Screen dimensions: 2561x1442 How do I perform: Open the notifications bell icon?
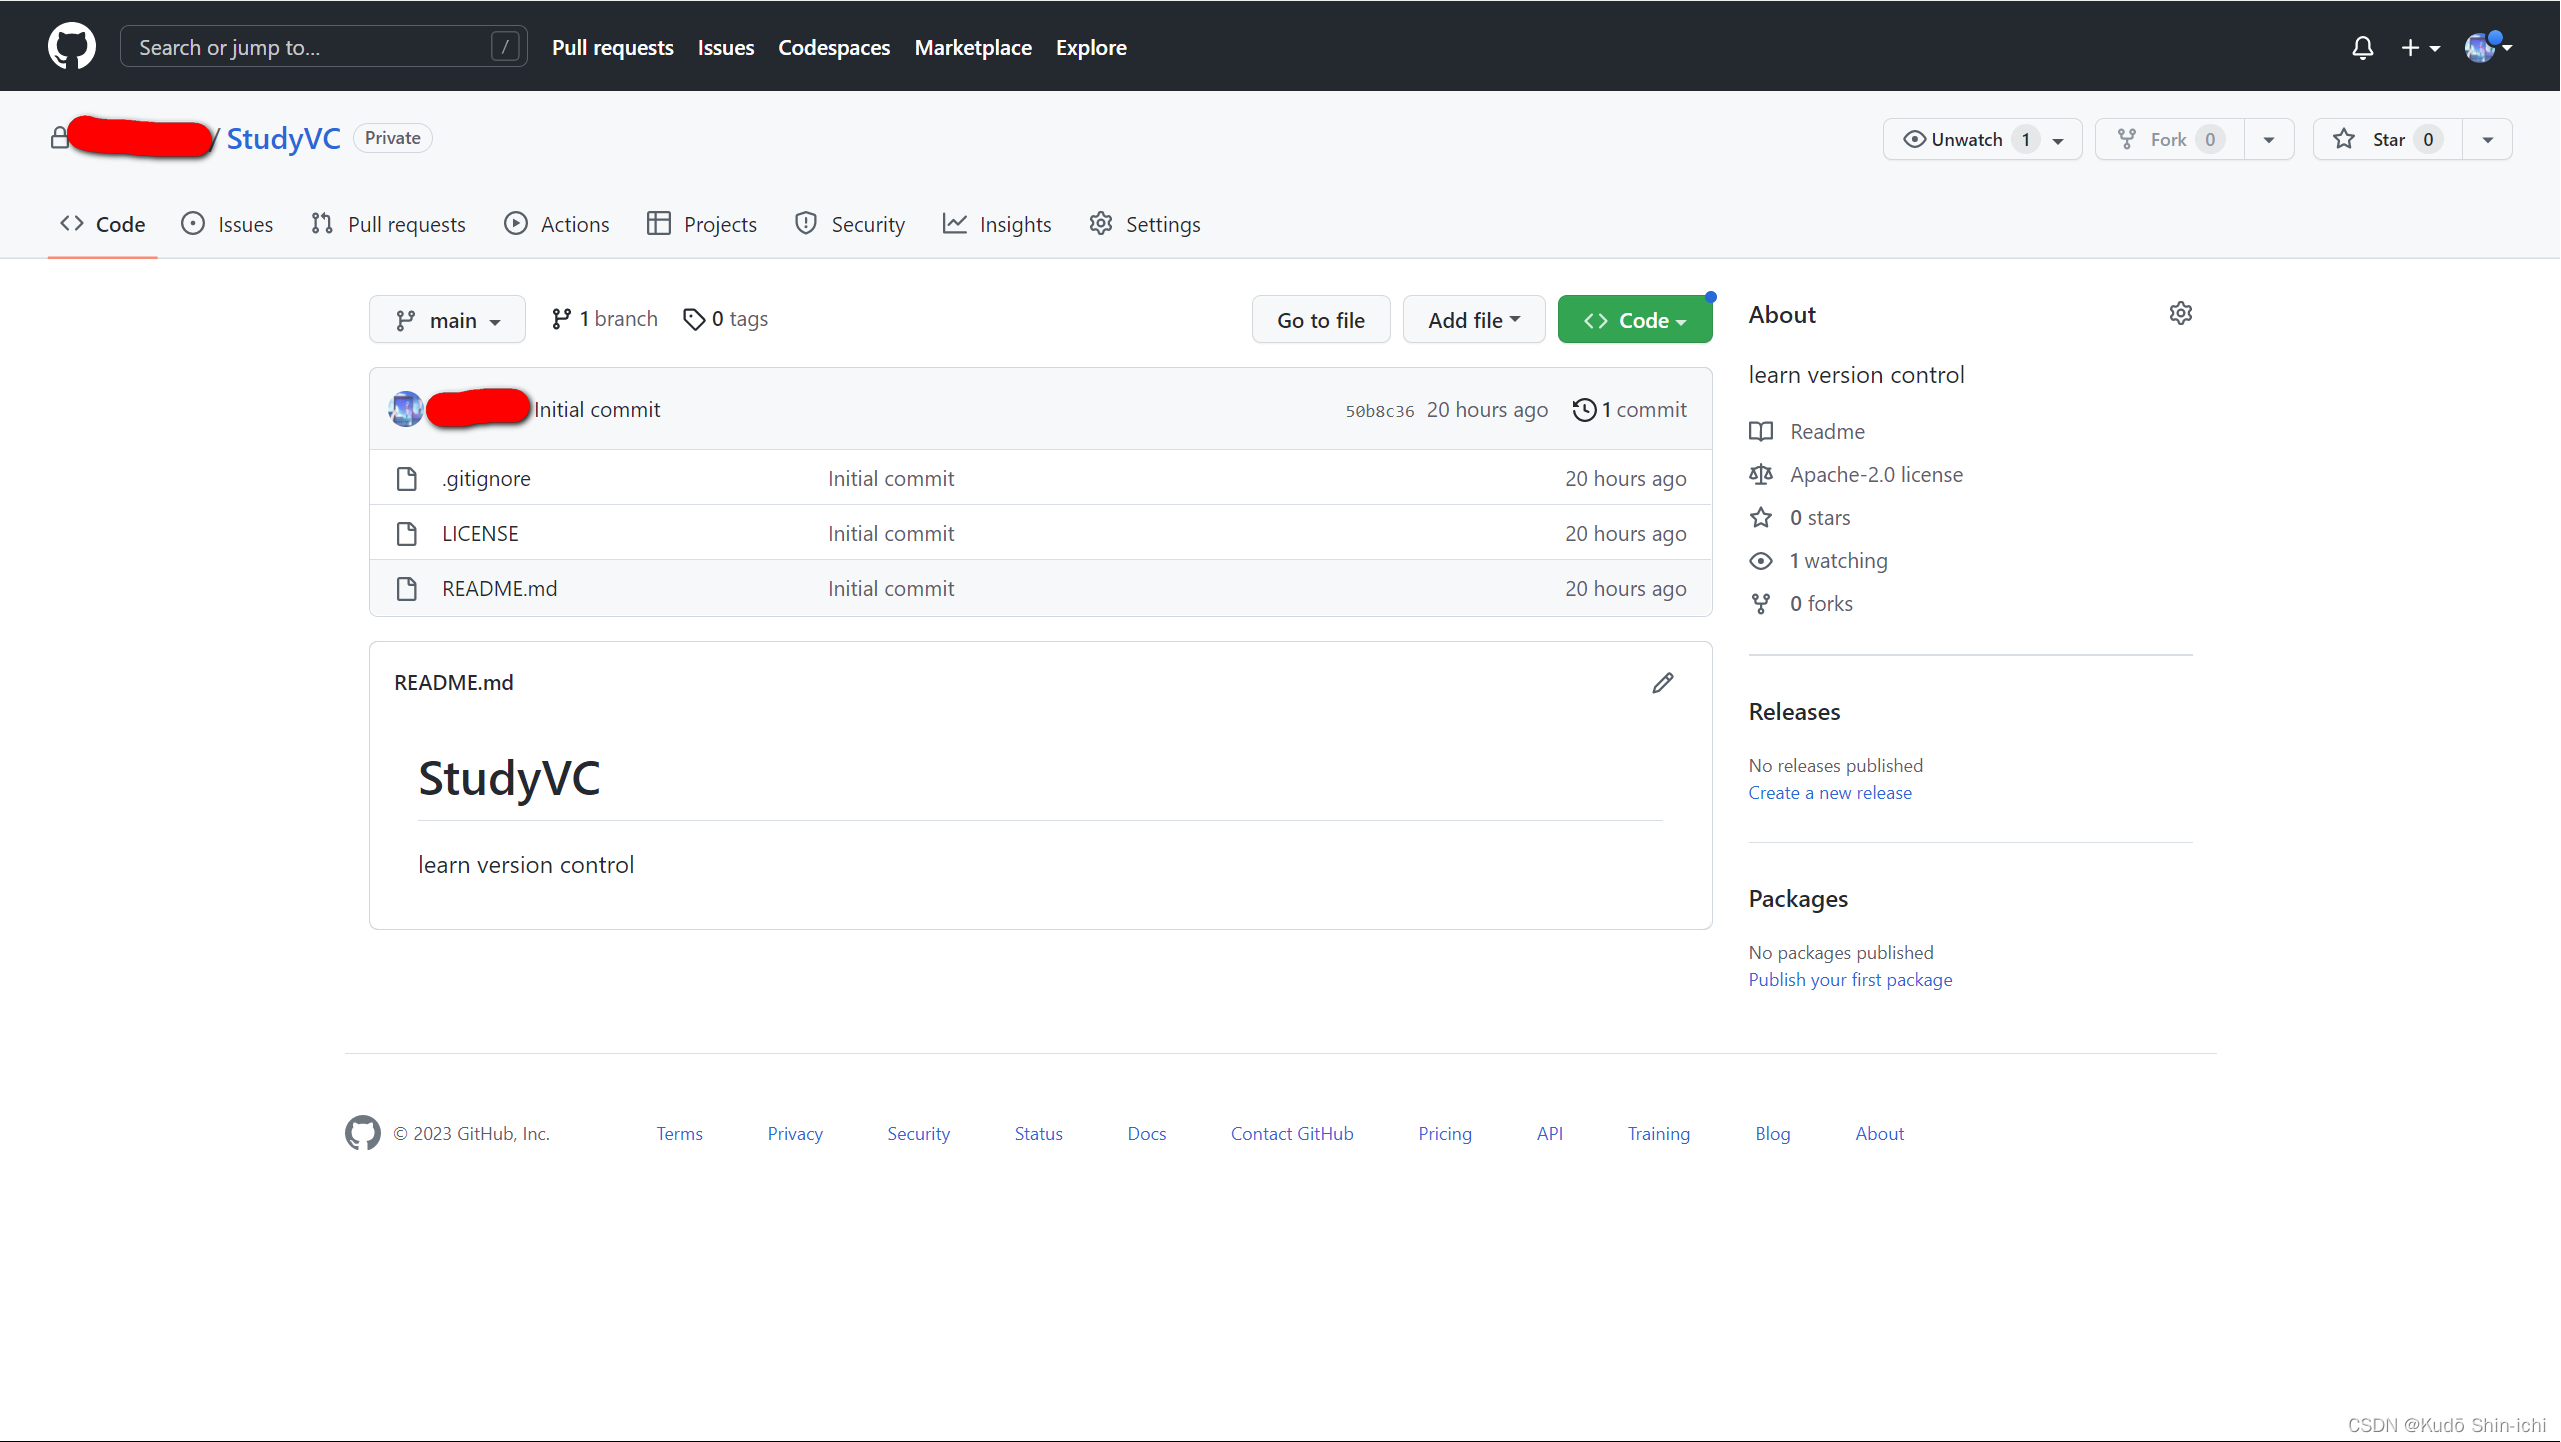tap(2362, 47)
